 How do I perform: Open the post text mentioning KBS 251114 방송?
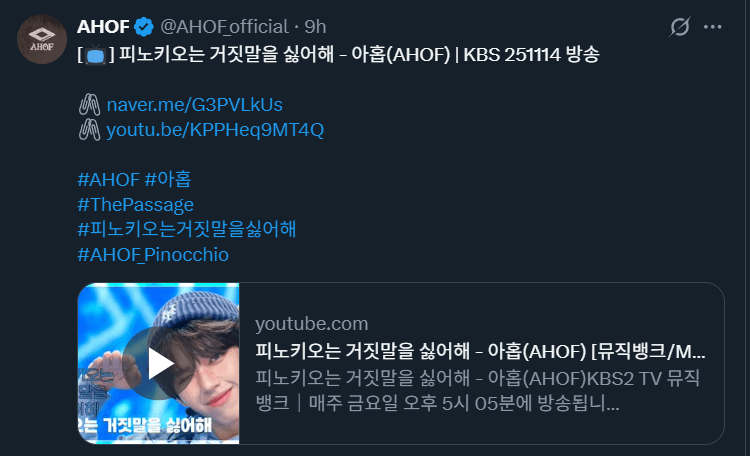[338, 55]
